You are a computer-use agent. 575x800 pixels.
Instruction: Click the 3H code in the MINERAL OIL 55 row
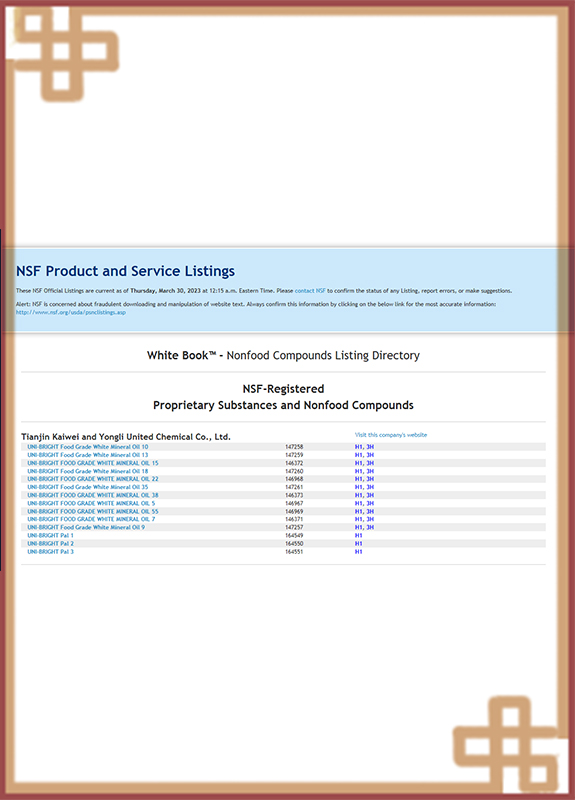370,511
